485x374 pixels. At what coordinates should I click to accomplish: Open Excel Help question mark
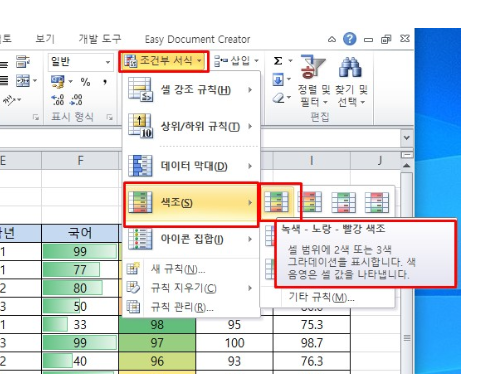349,39
